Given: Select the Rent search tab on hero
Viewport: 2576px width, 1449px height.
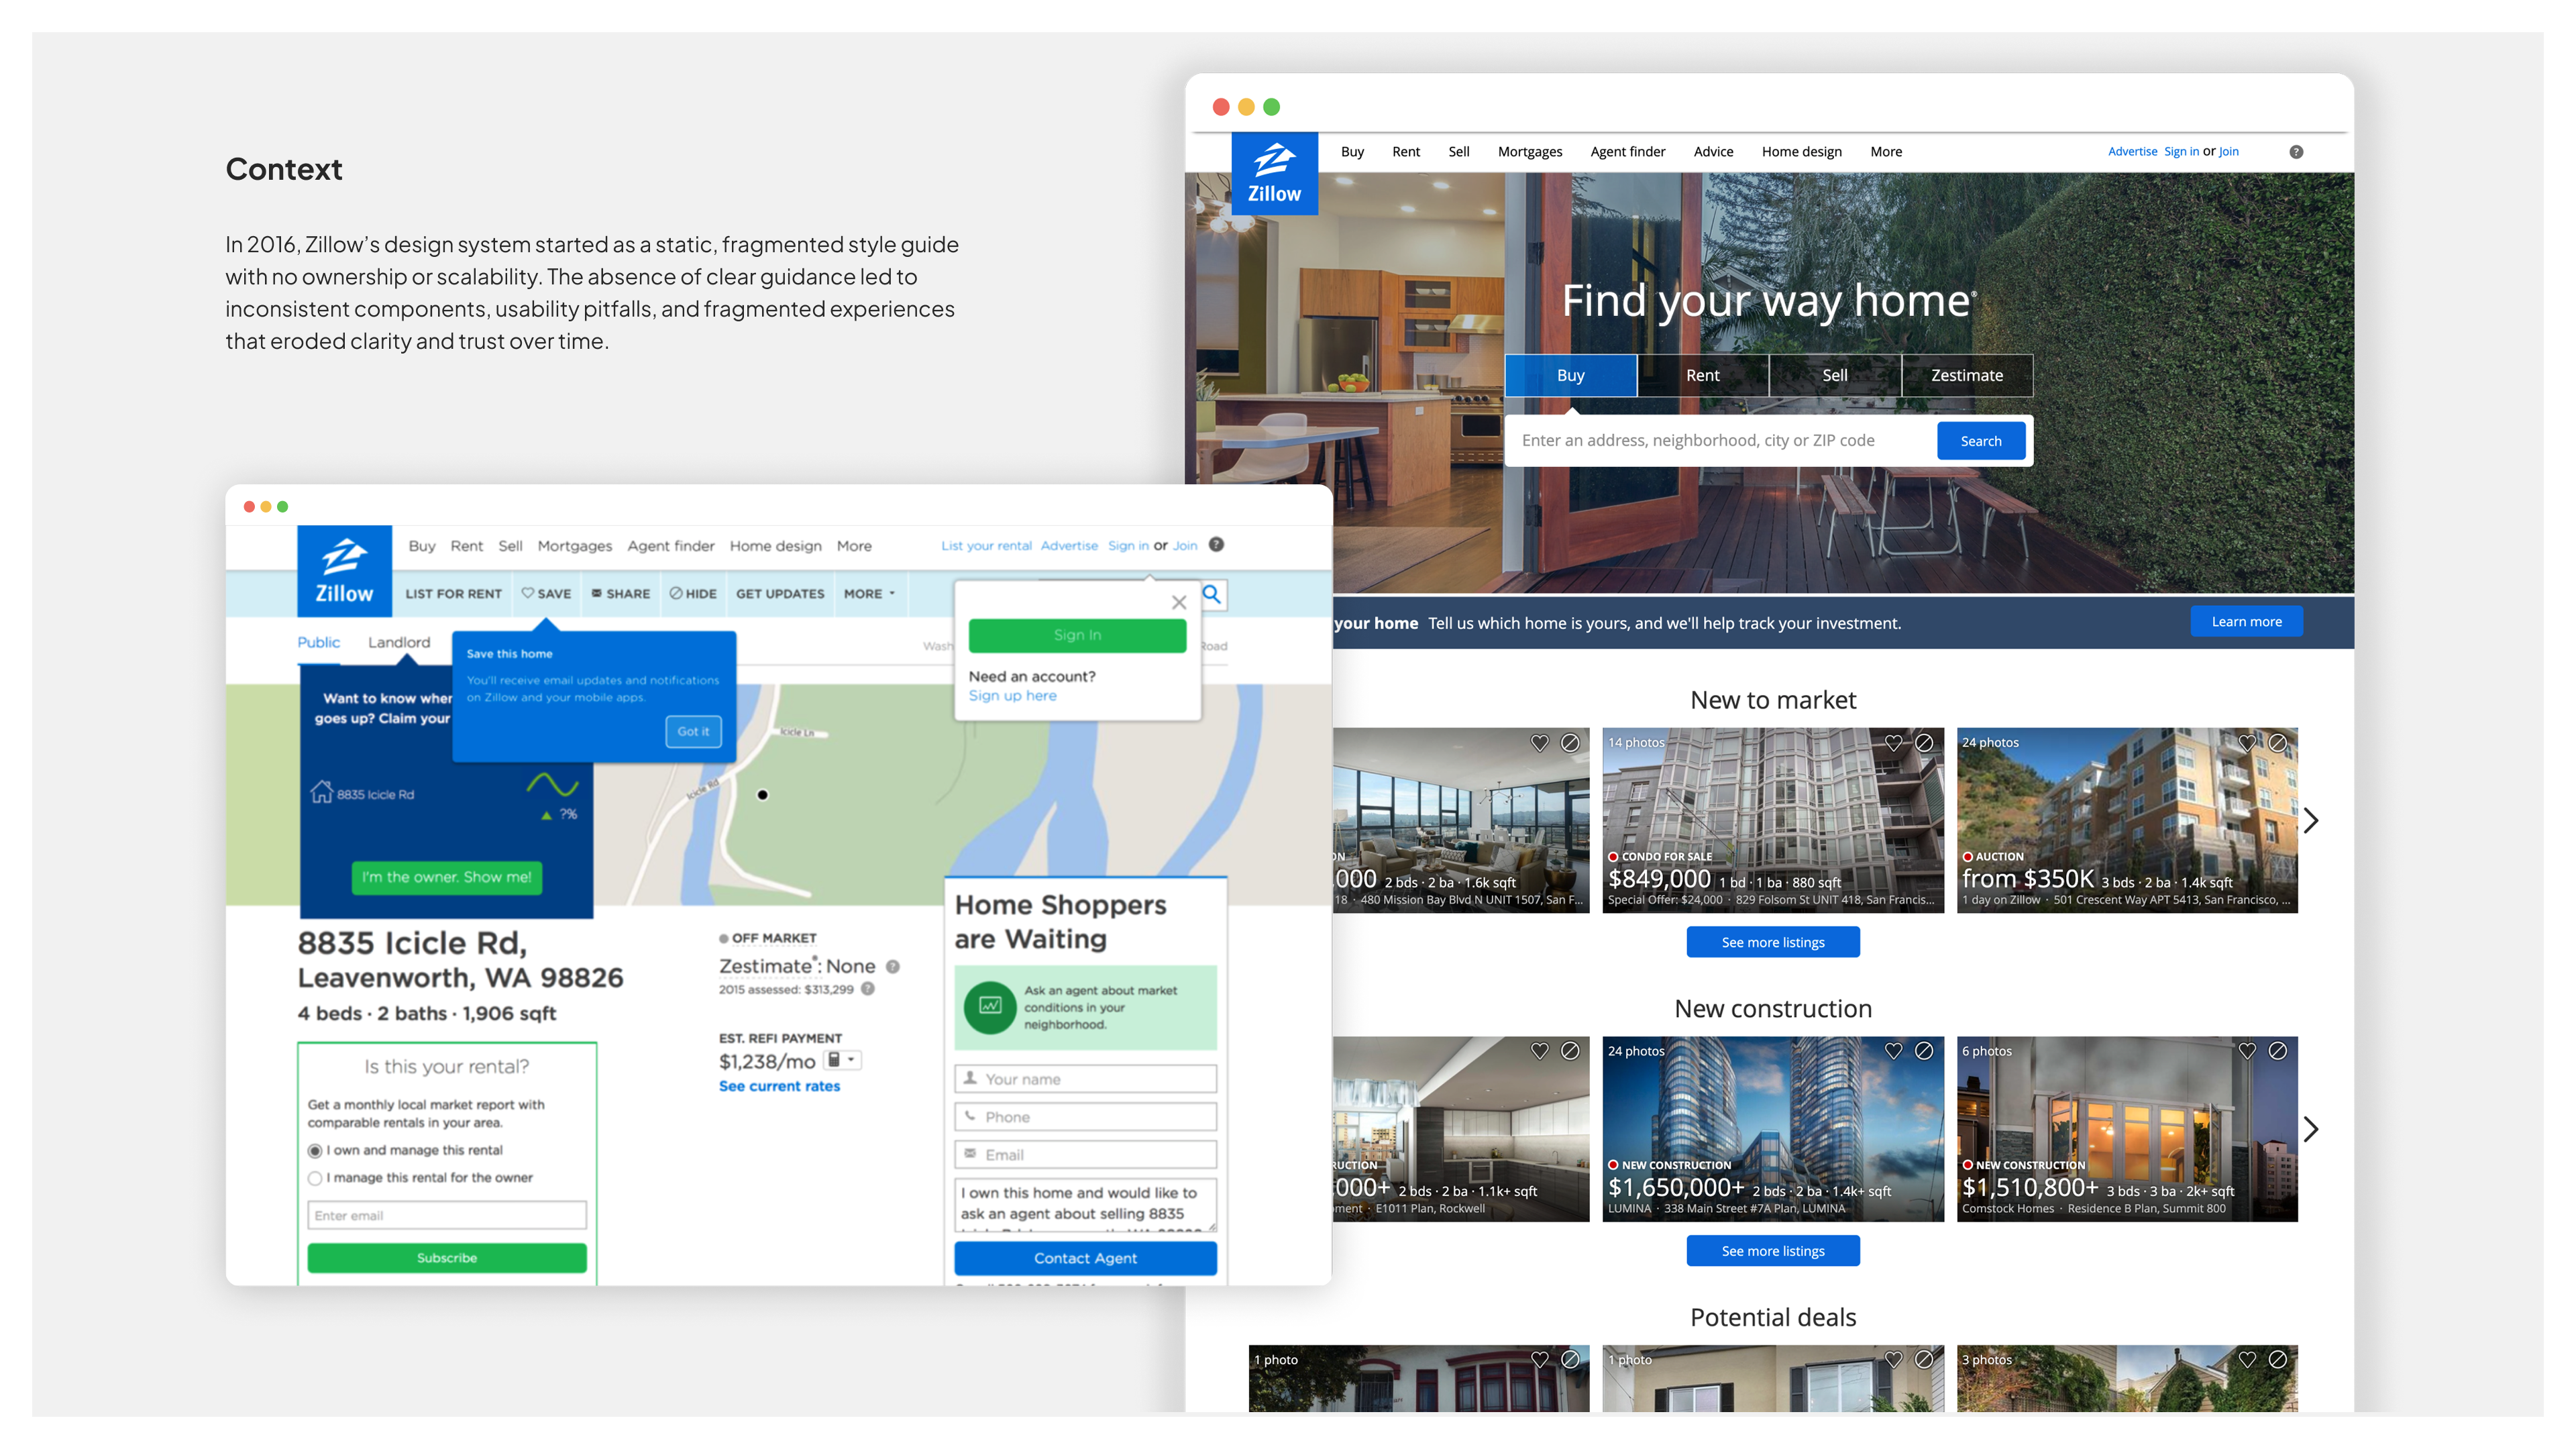Looking at the screenshot, I should (1702, 375).
